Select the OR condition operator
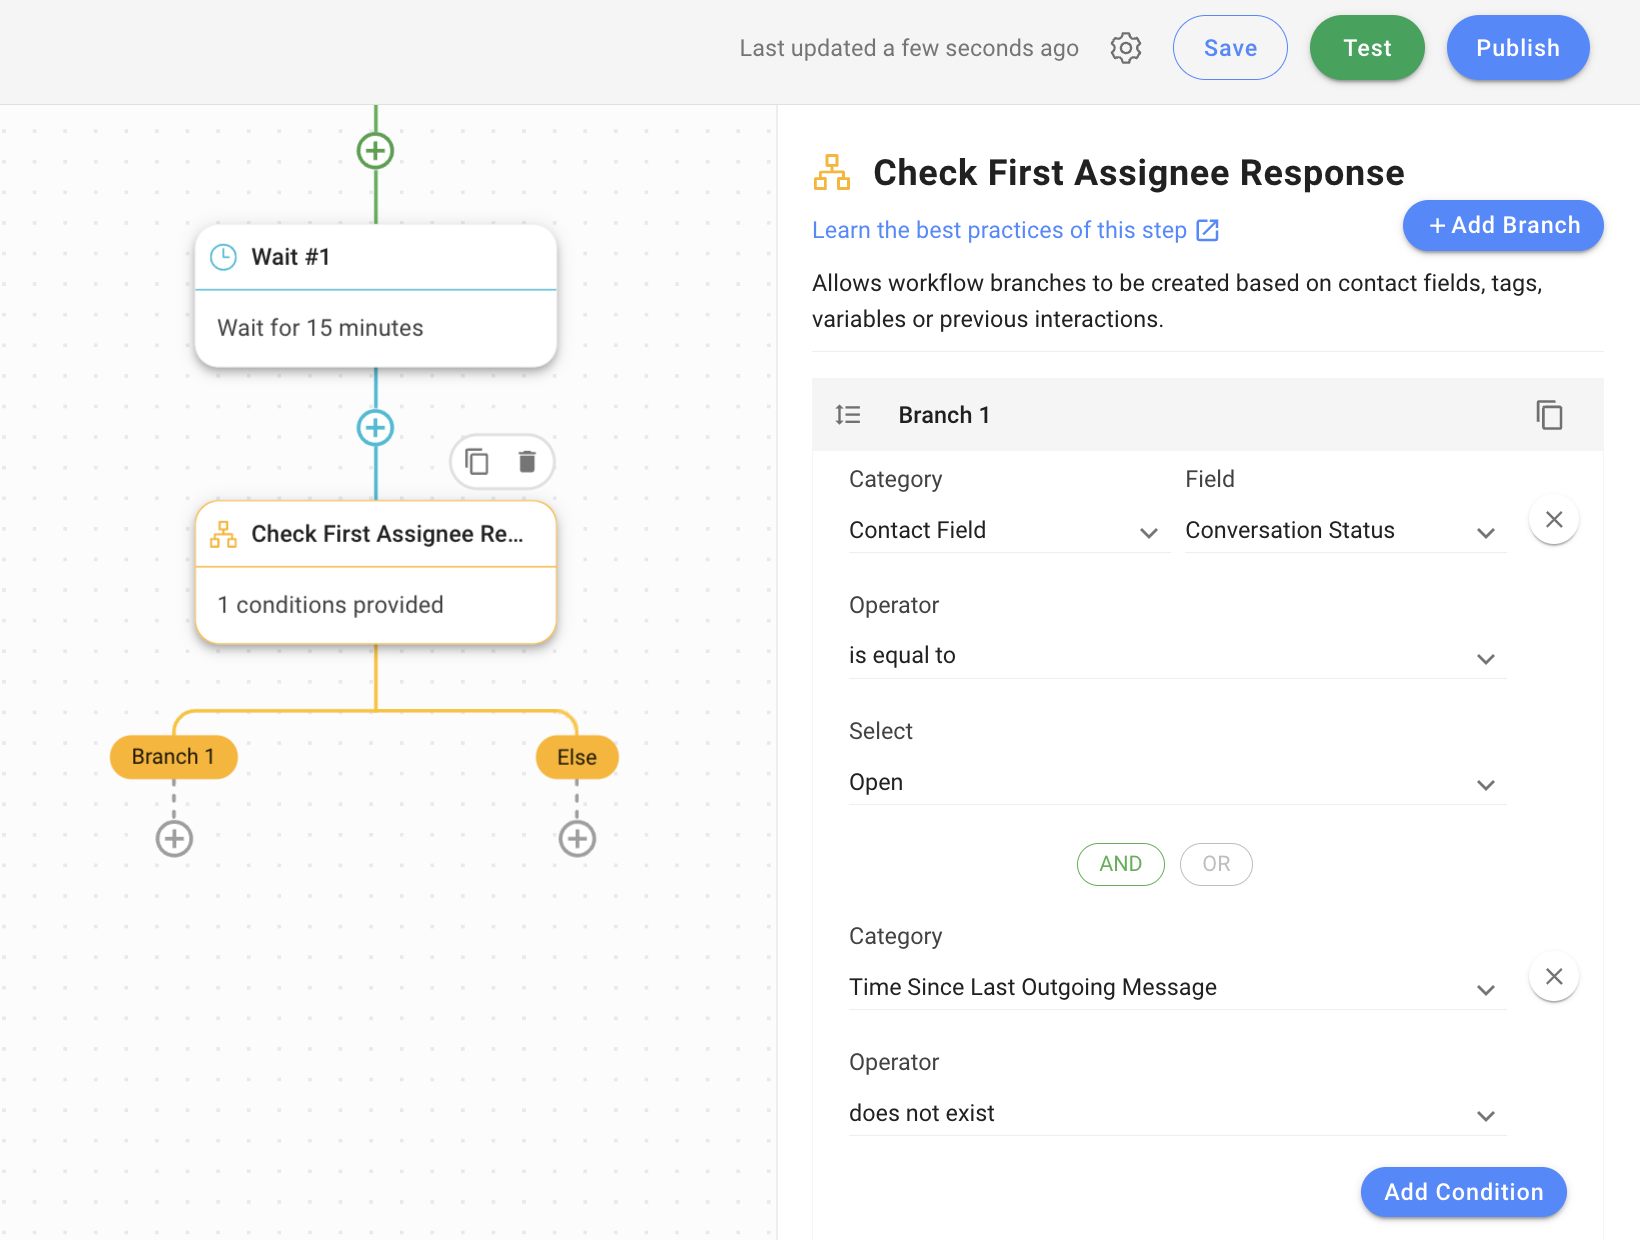The image size is (1640, 1240). (x=1216, y=864)
